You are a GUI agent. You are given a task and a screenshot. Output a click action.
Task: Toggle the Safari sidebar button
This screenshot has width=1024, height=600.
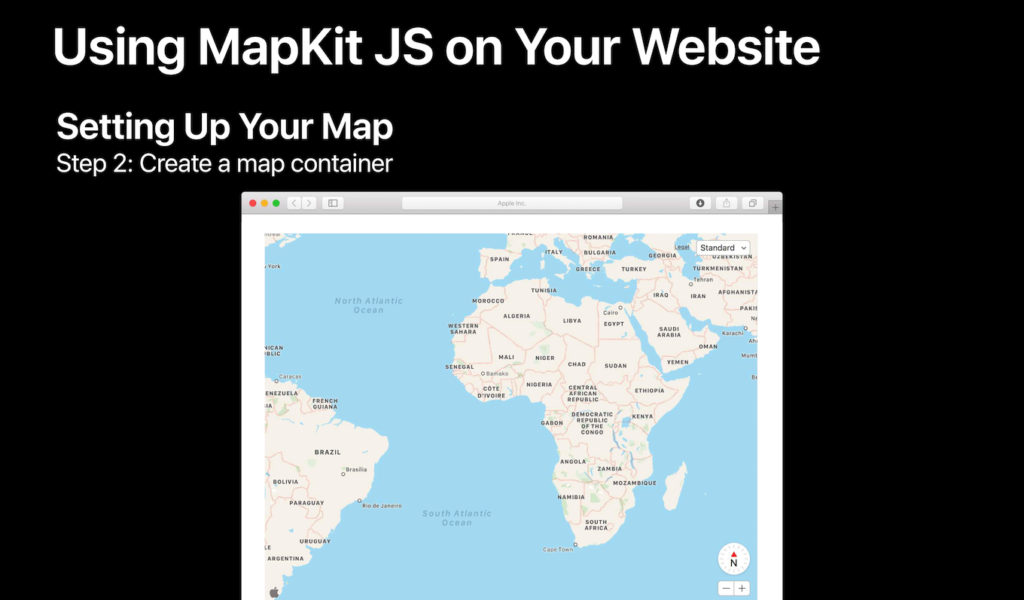(333, 203)
